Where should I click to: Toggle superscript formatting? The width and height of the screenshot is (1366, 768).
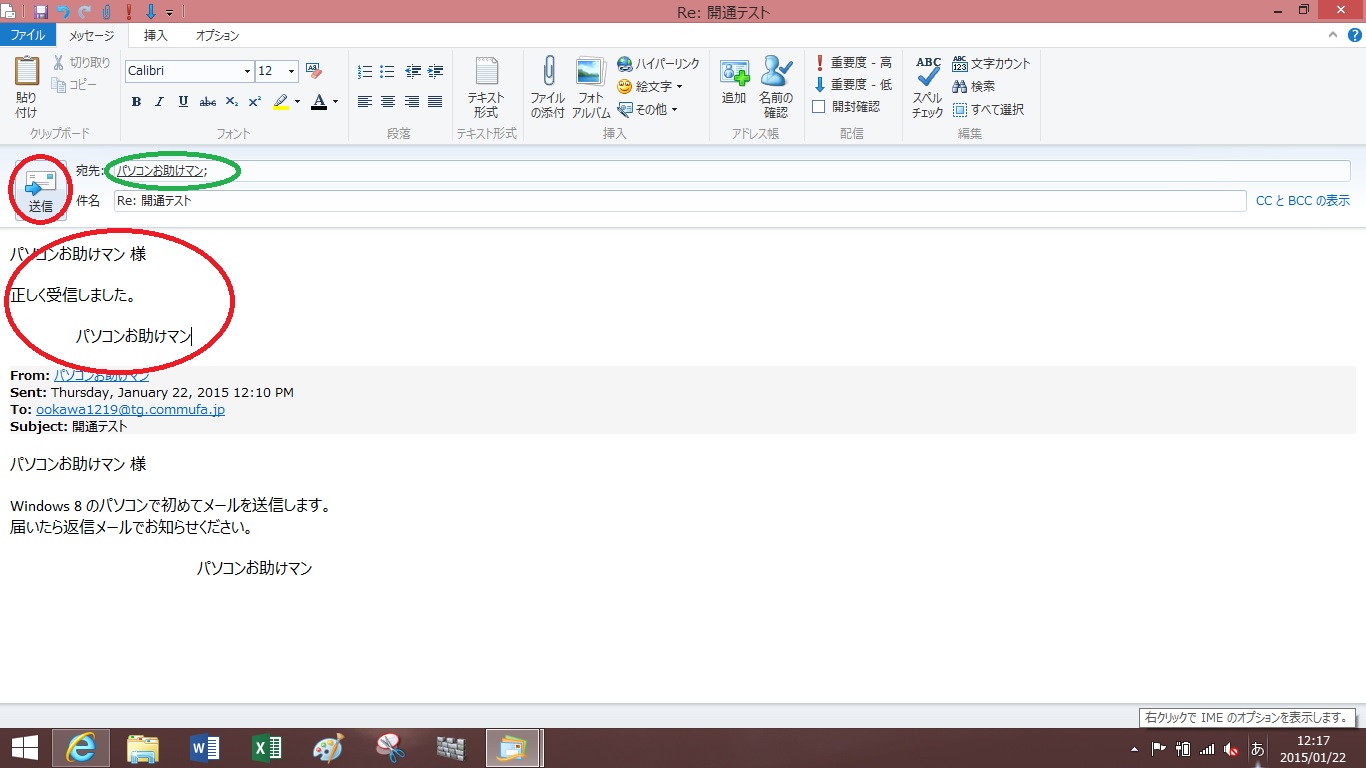coord(254,101)
